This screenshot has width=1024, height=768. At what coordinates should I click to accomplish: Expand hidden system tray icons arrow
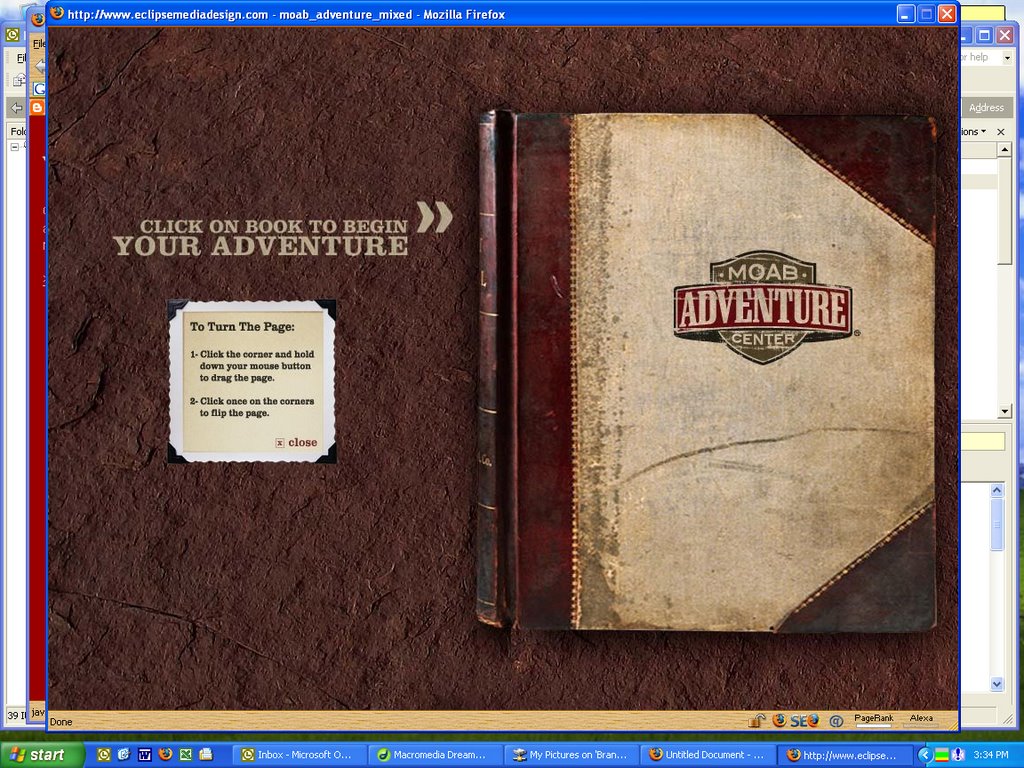pyautogui.click(x=924, y=755)
